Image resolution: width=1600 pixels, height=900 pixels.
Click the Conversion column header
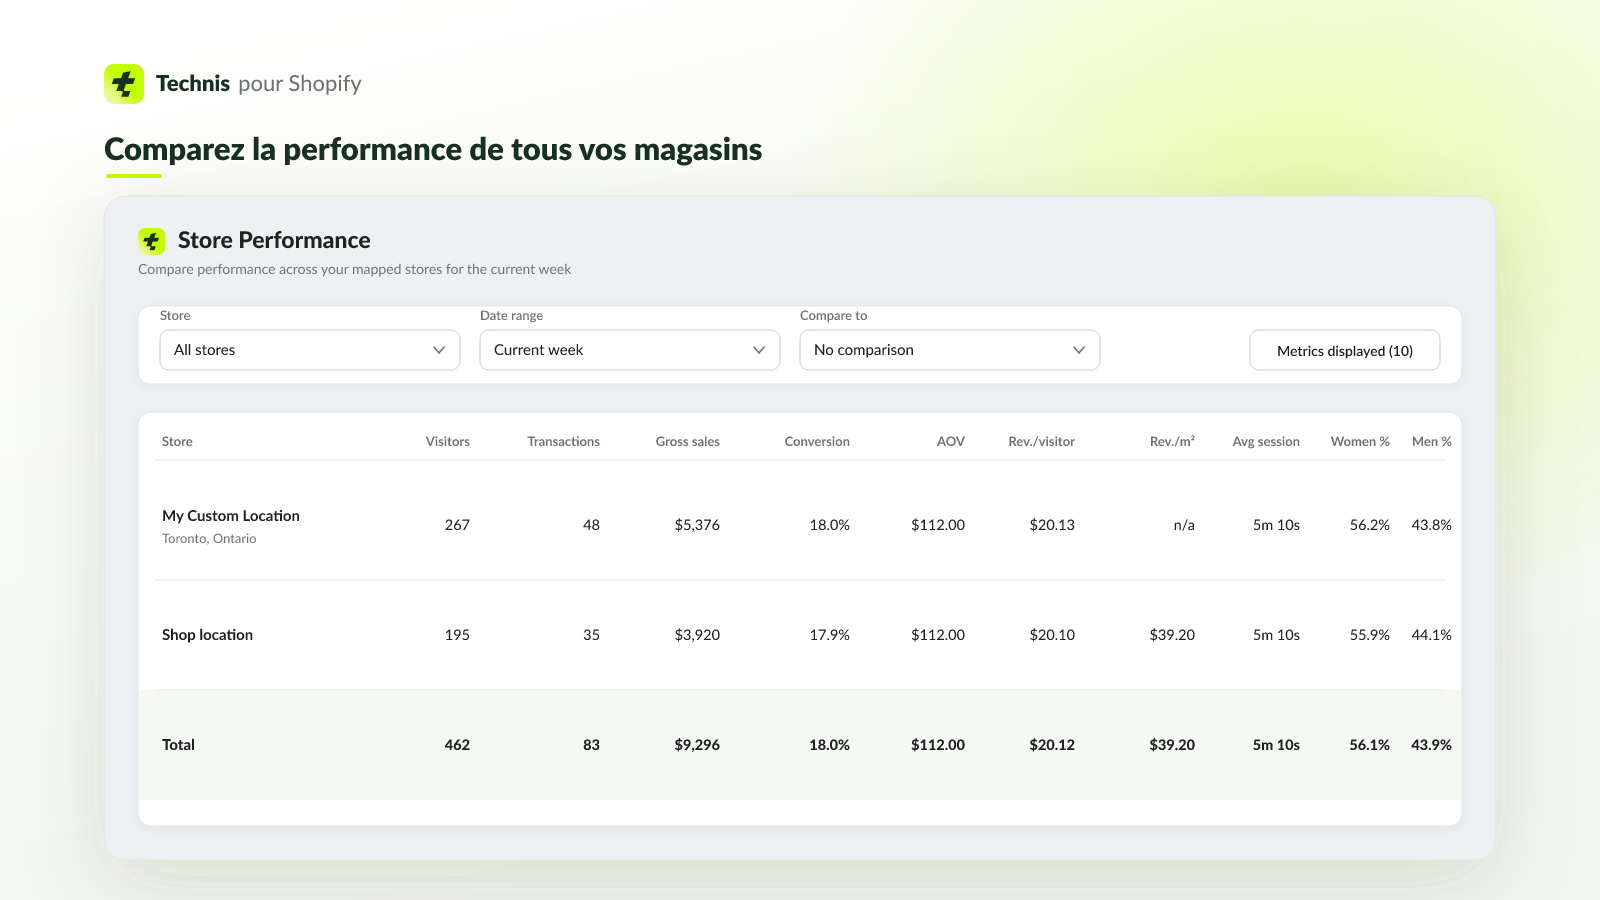click(817, 441)
